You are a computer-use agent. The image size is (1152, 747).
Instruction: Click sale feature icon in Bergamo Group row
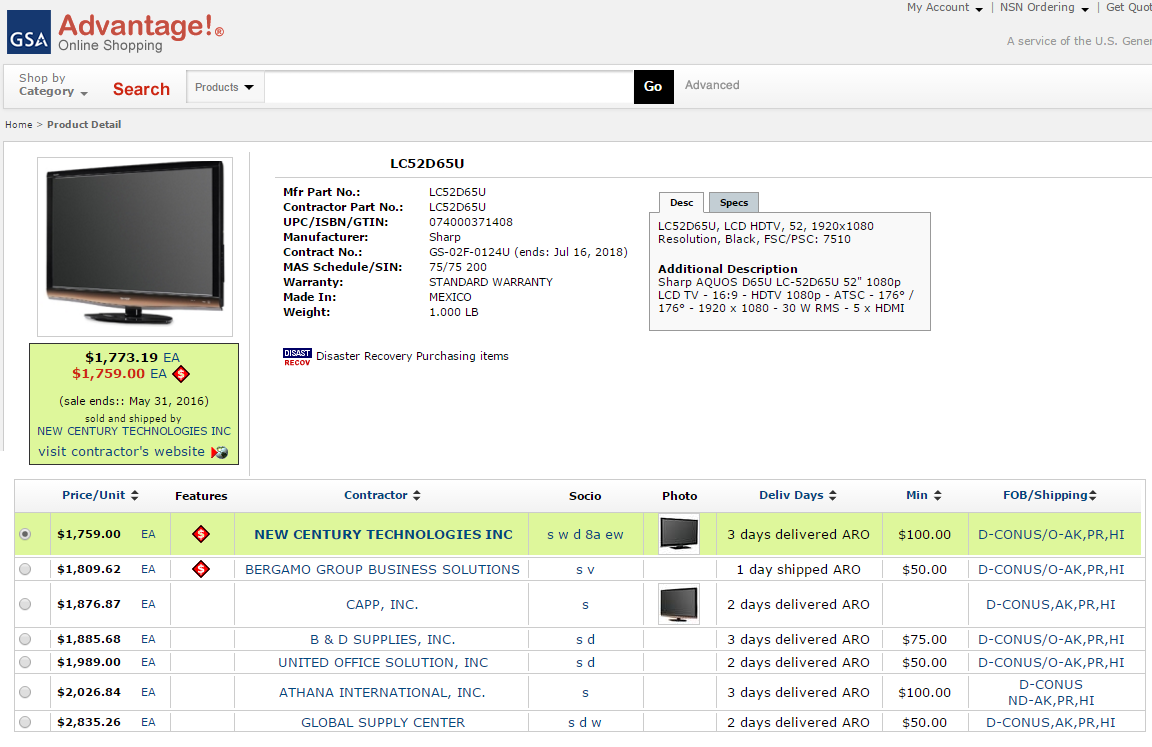[201, 569]
